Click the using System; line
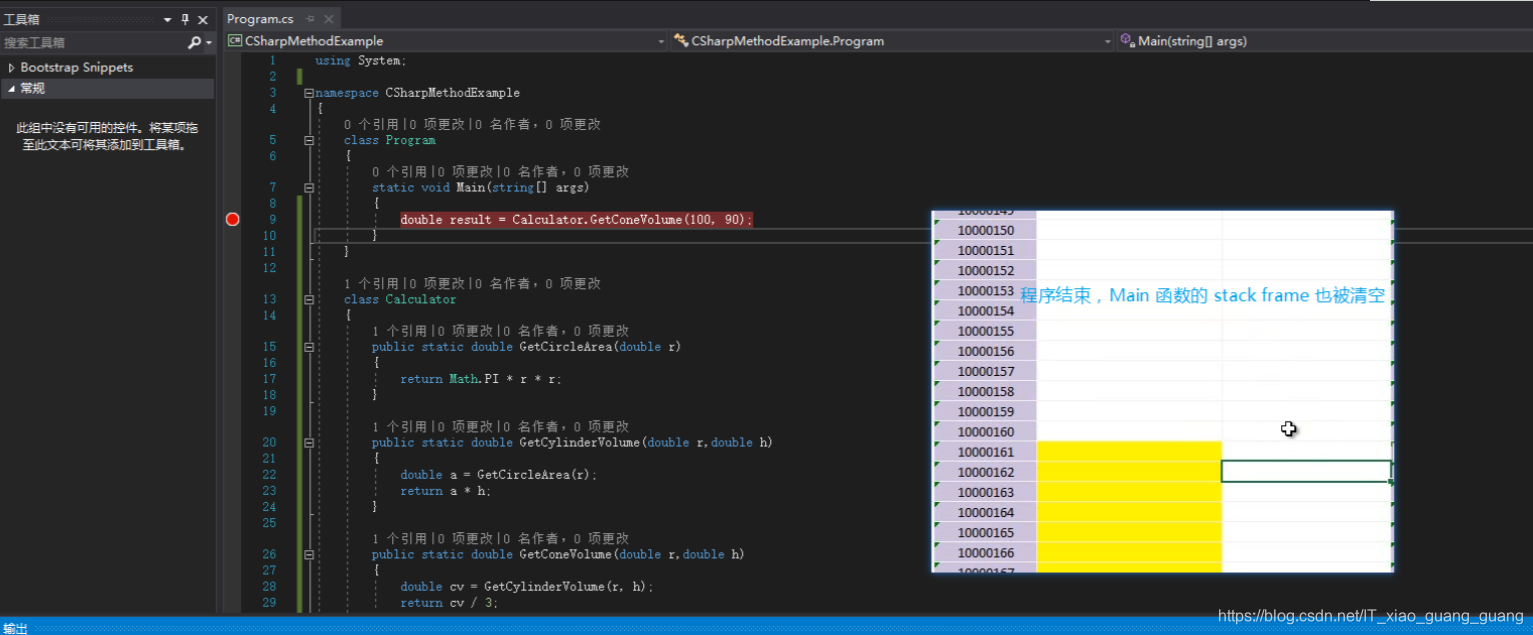 coord(361,61)
